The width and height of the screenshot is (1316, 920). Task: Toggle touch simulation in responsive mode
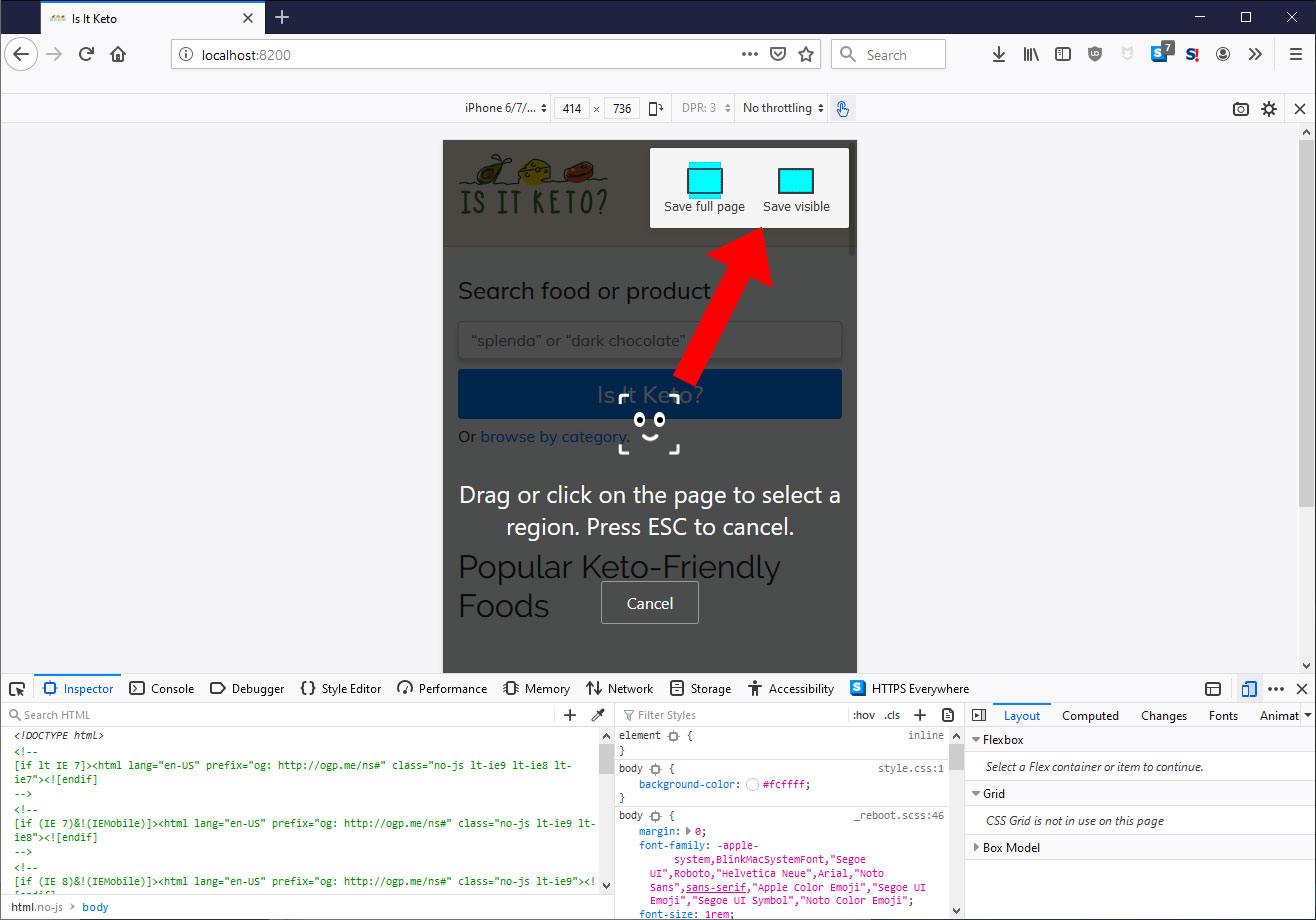click(842, 108)
